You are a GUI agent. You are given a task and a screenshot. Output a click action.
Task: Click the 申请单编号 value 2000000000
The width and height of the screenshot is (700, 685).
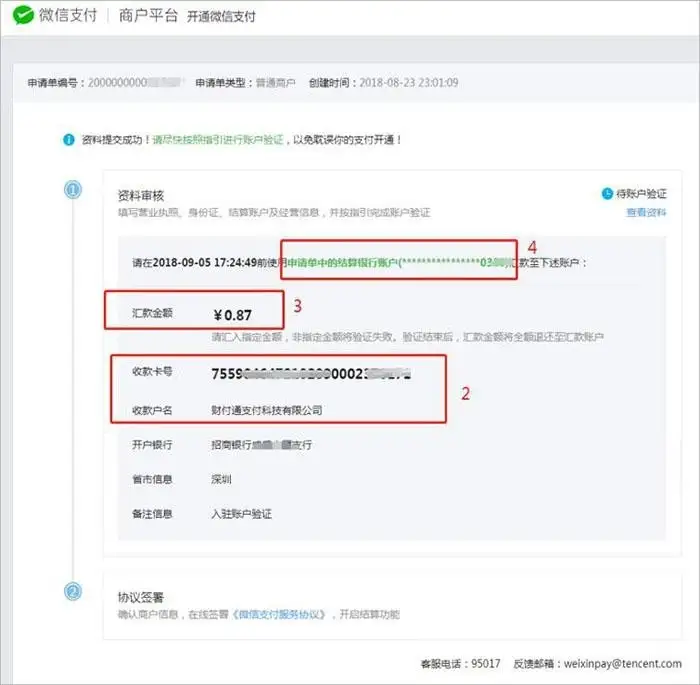134,83
